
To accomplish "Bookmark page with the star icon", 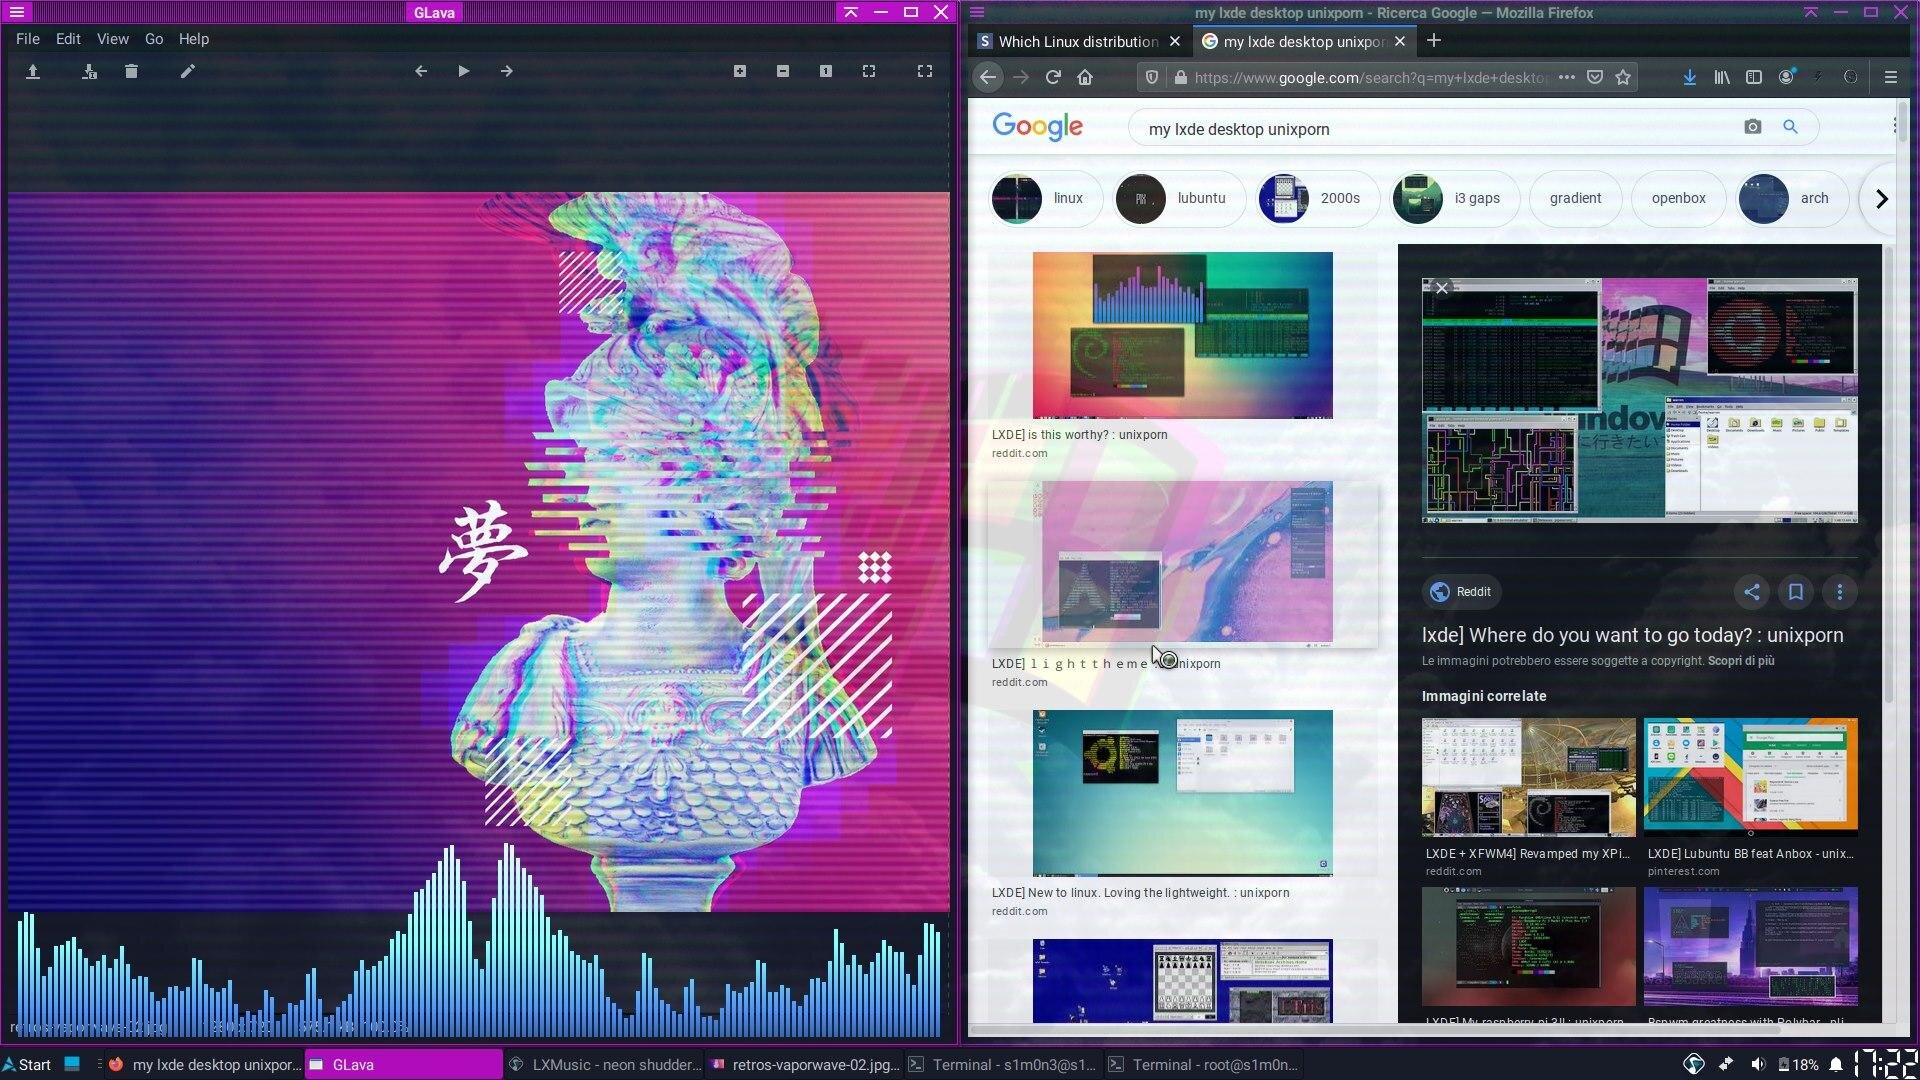I will coord(1623,77).
